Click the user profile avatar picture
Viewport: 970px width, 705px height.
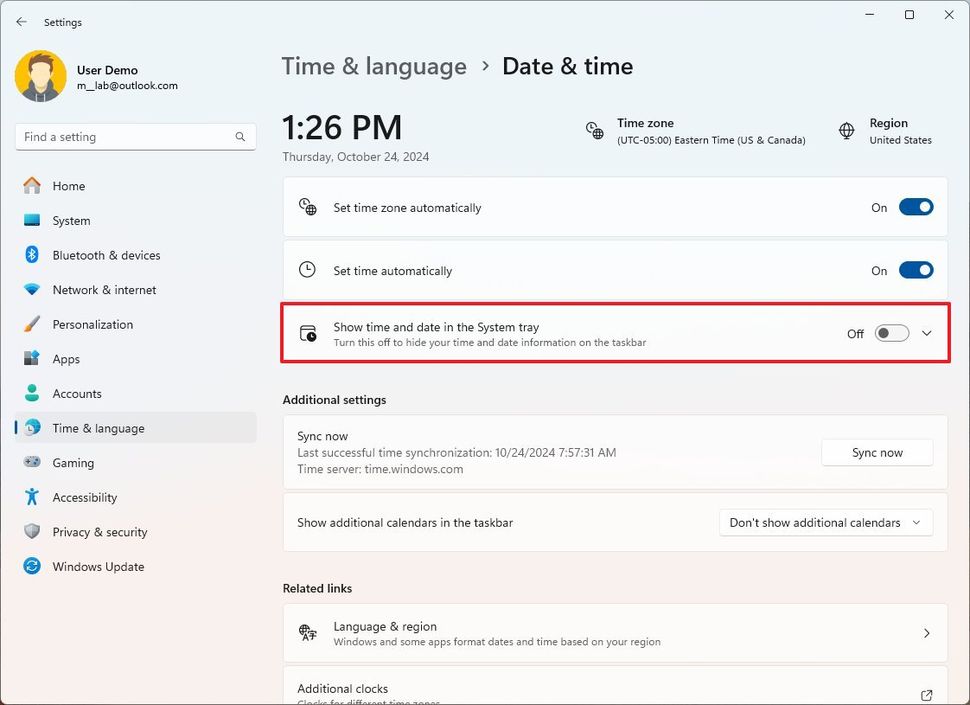click(40, 75)
